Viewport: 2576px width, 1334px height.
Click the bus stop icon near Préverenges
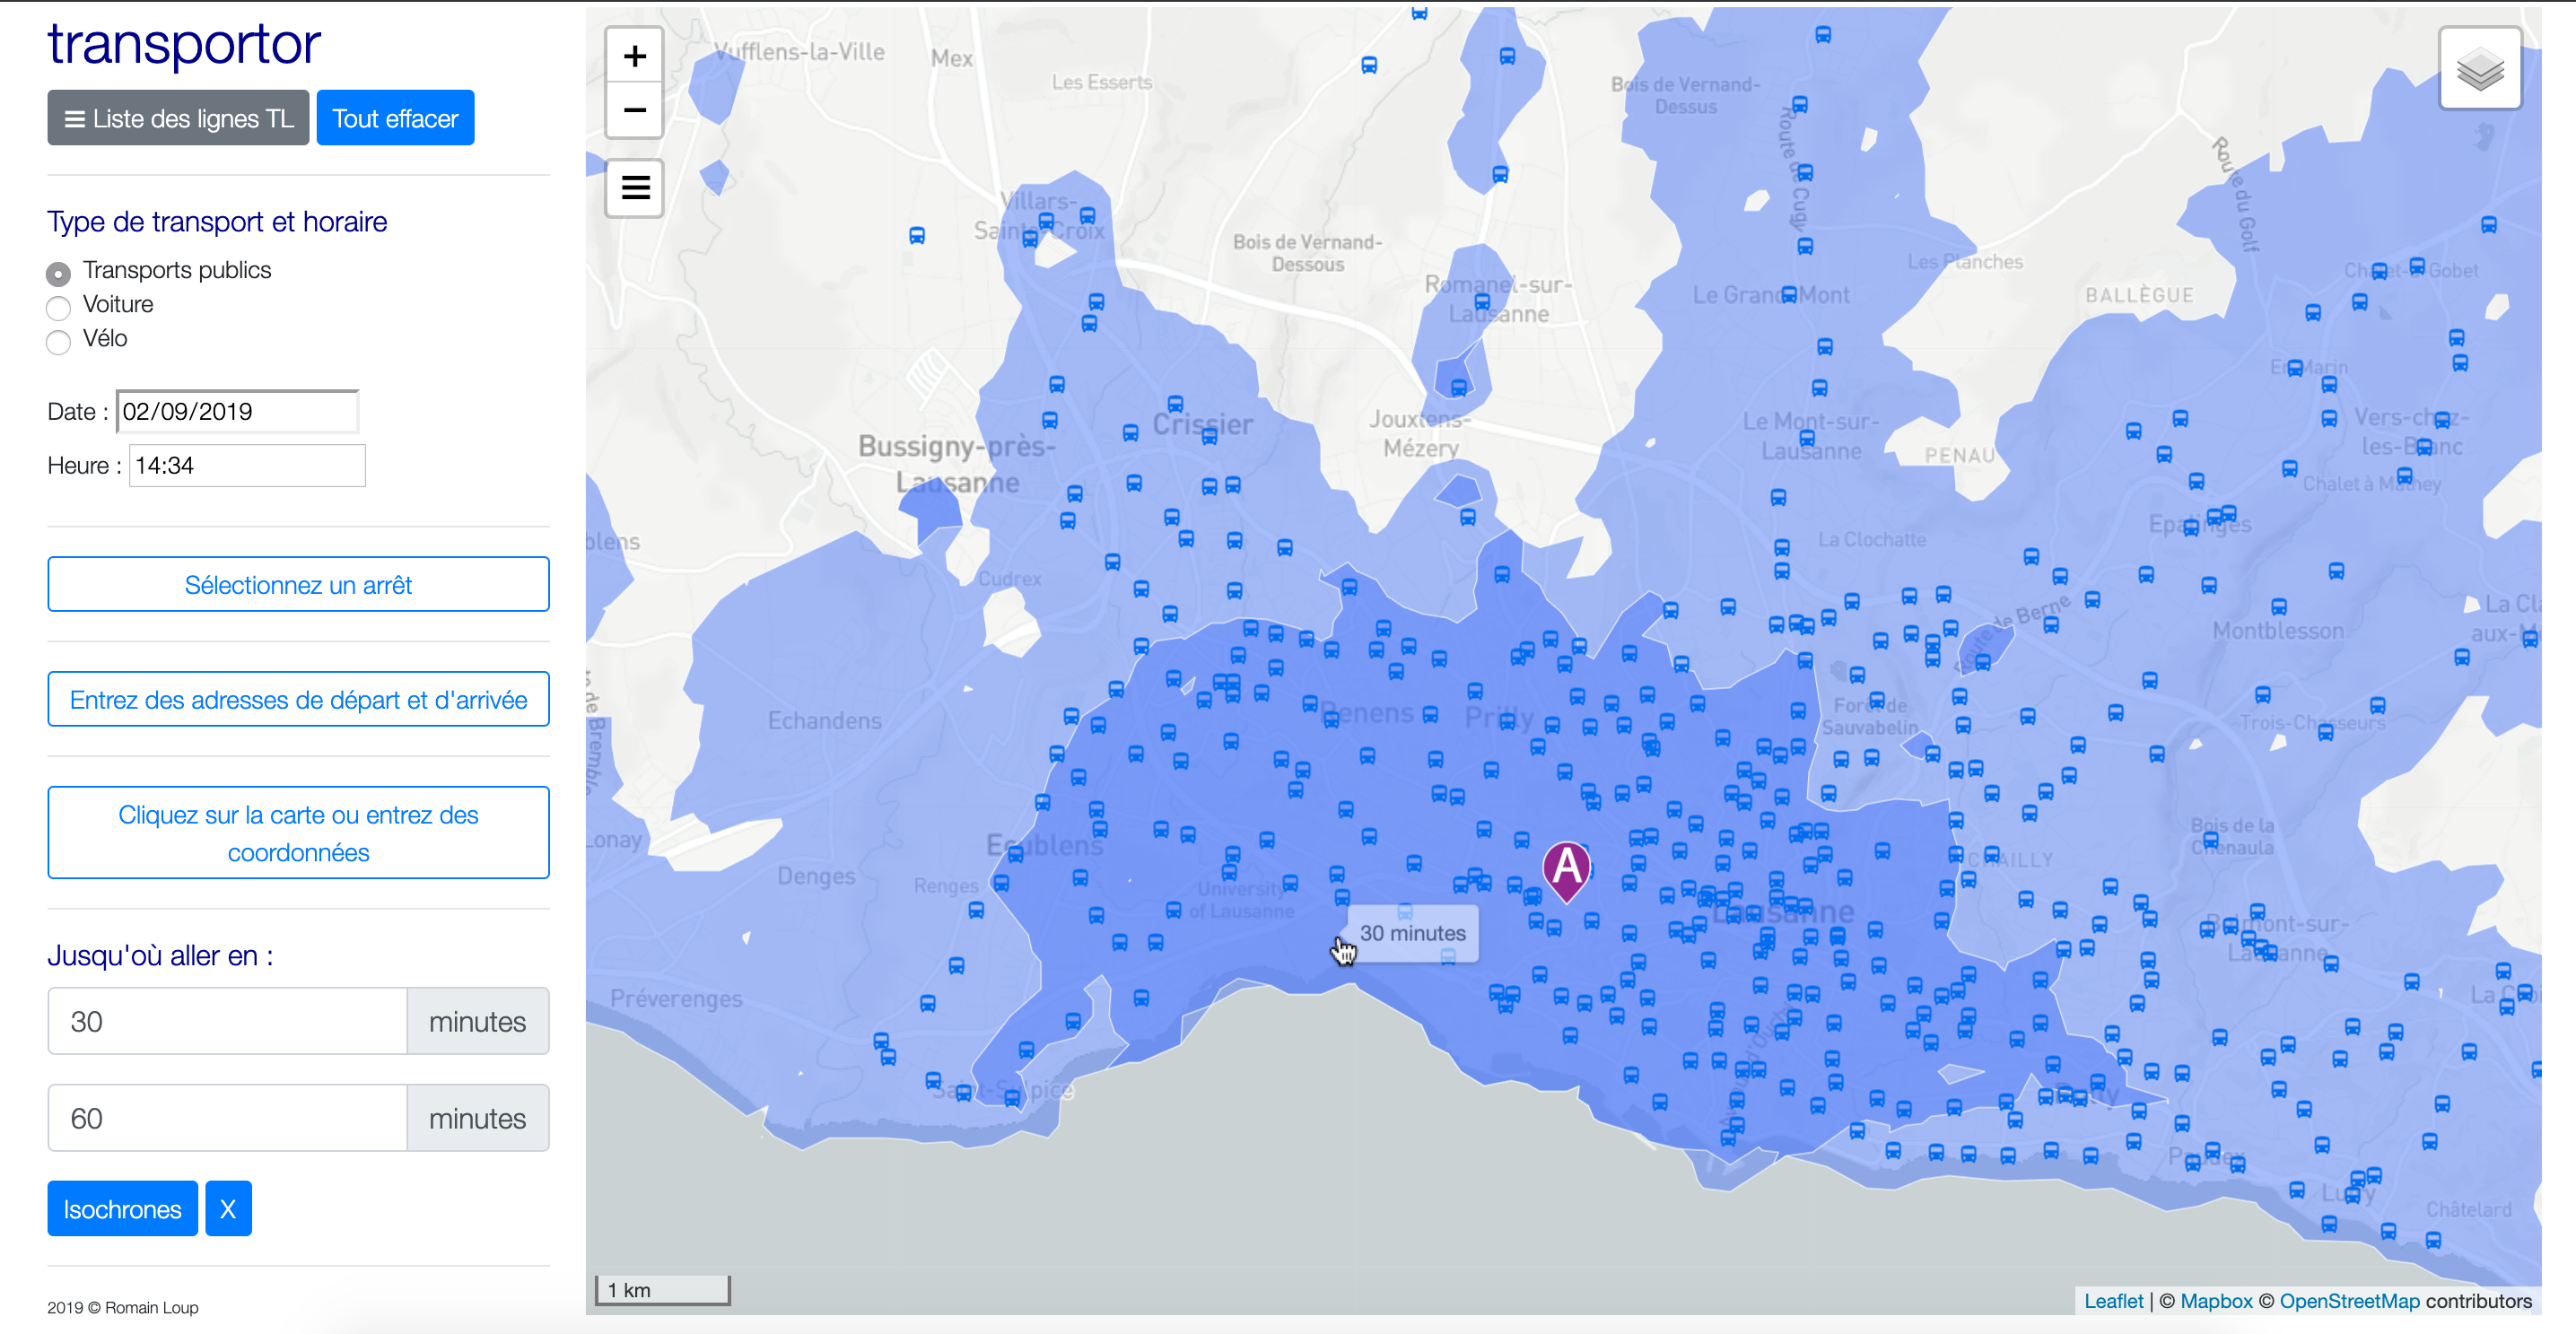point(927,1003)
